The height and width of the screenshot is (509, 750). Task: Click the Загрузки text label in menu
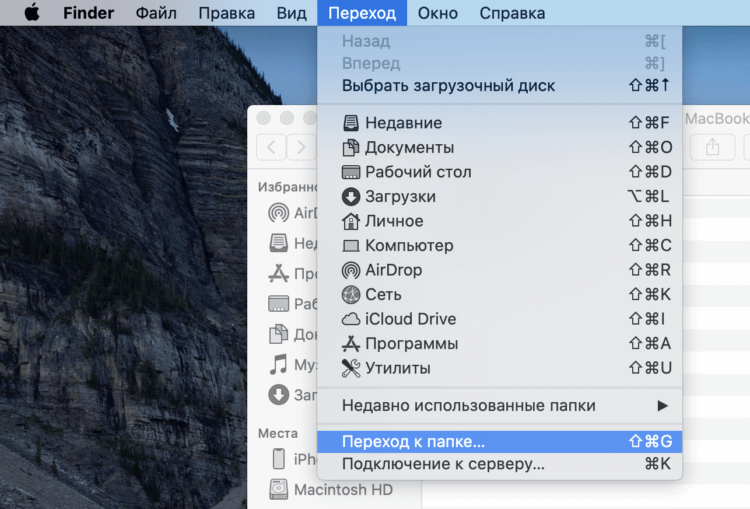click(400, 196)
